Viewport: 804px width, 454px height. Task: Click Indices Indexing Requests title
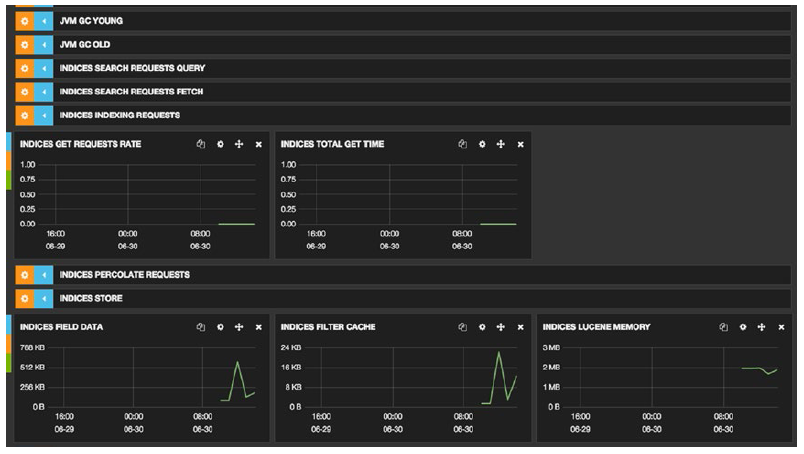coord(119,115)
